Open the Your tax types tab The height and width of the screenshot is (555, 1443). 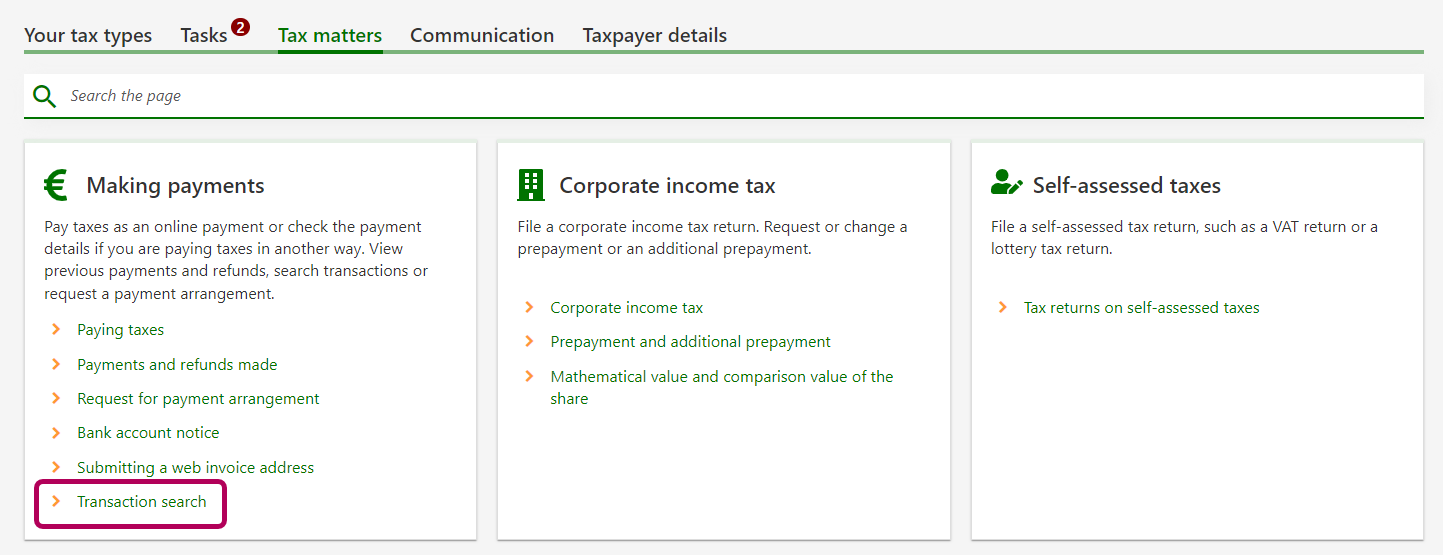88,36
